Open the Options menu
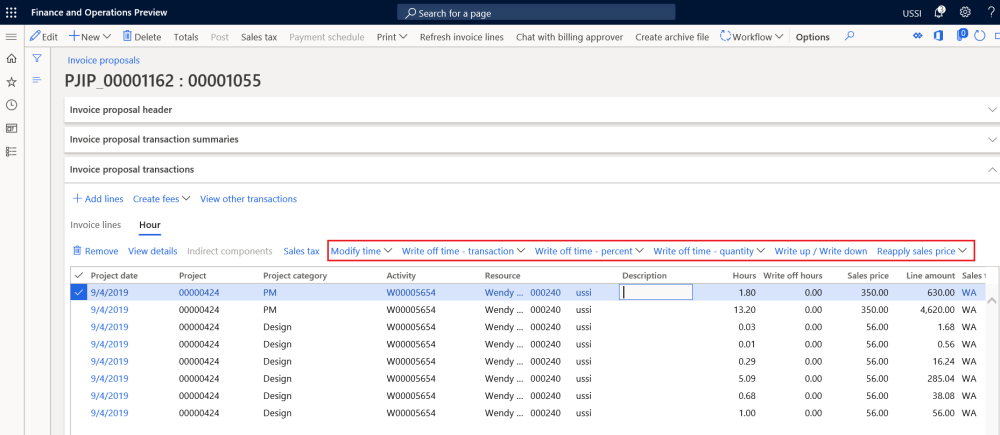 (812, 37)
